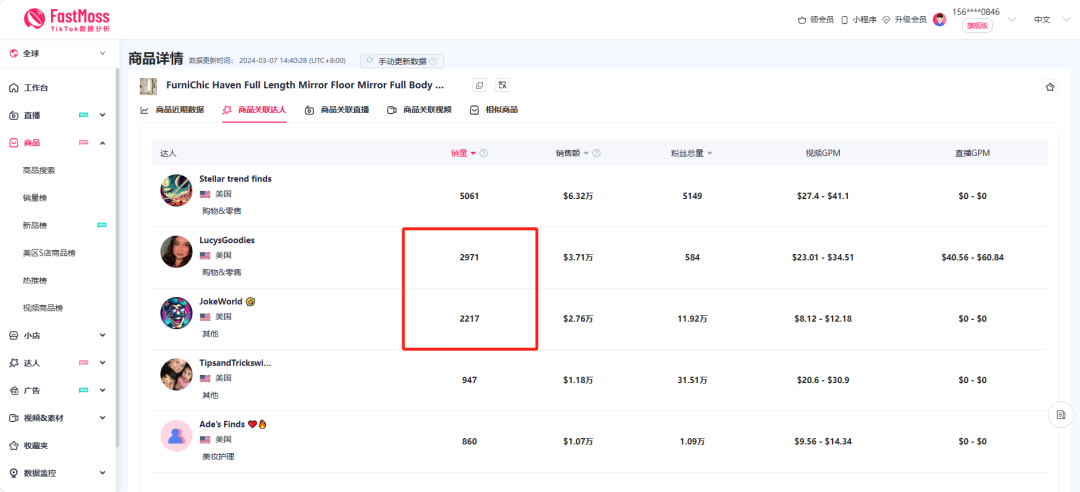Click the help icon next to 销售额 column
Viewport: 1080px width, 492px height.
pyautogui.click(x=597, y=153)
